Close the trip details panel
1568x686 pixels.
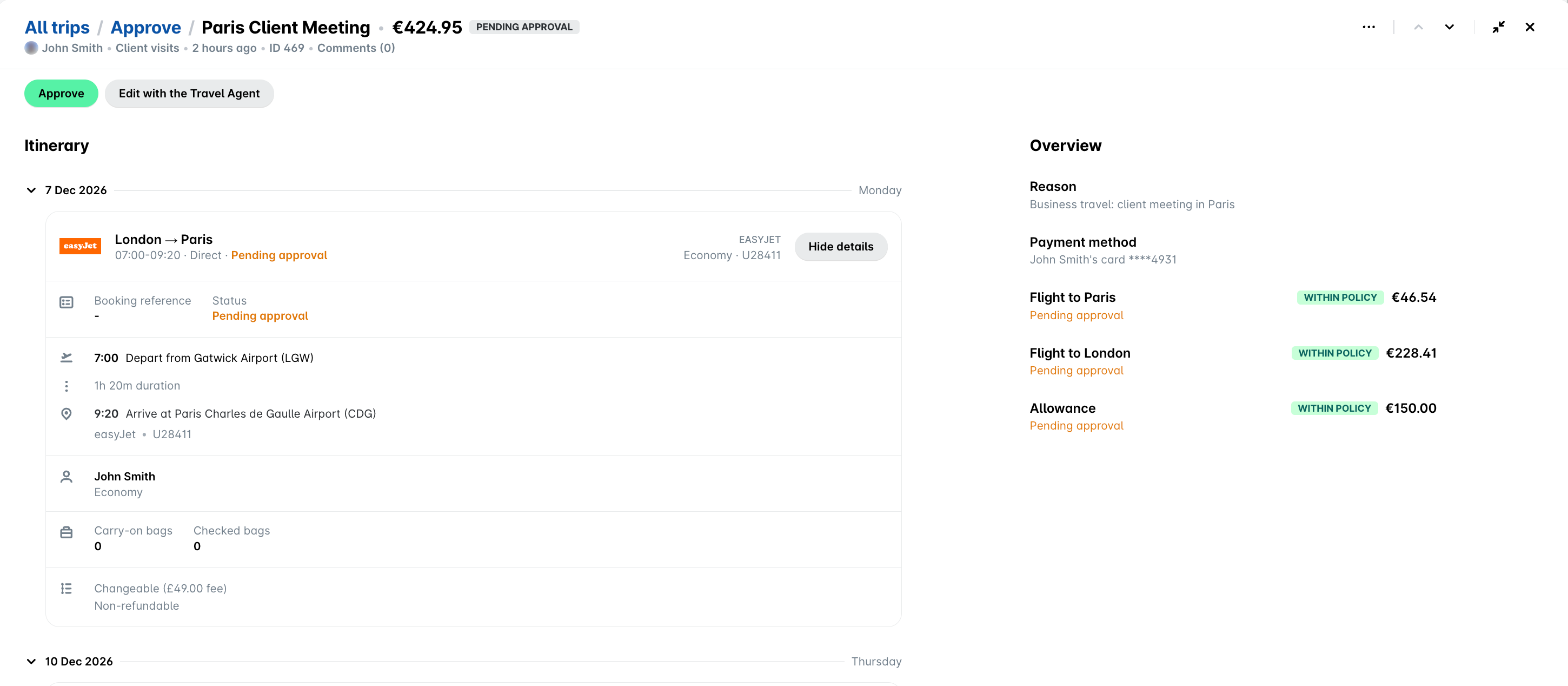pyautogui.click(x=1530, y=27)
